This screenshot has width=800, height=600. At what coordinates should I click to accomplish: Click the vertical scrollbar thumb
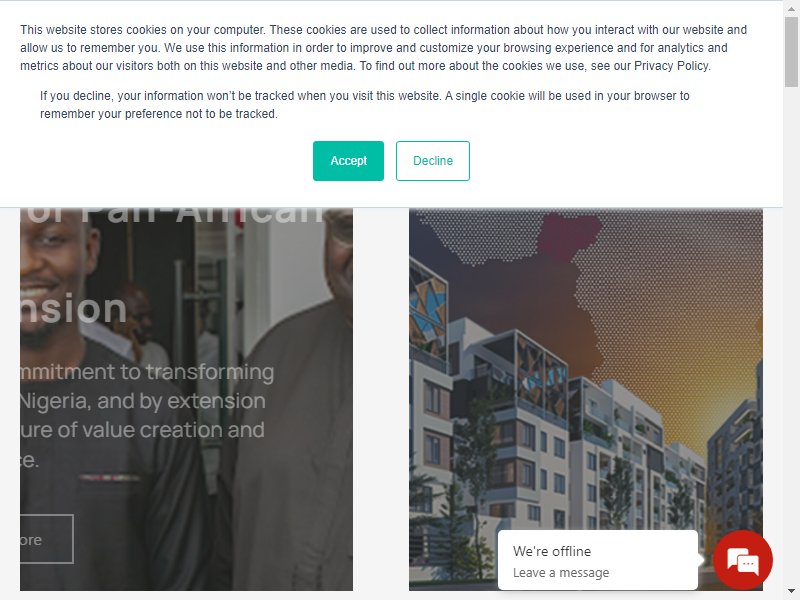tap(791, 52)
